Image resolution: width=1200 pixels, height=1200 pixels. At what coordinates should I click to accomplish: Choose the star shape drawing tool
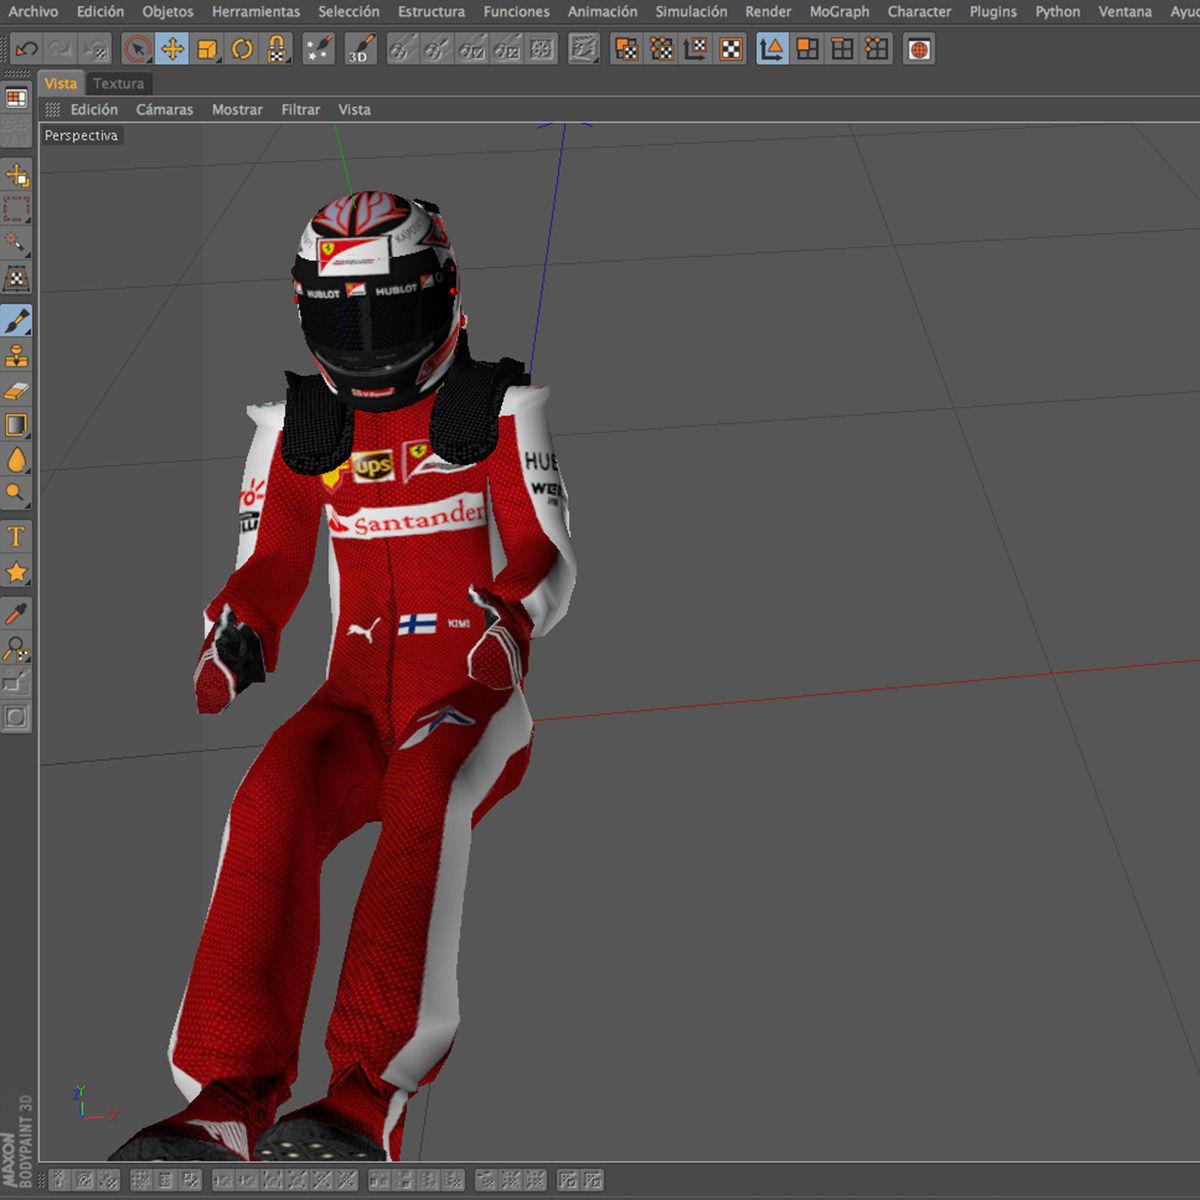pos(17,572)
